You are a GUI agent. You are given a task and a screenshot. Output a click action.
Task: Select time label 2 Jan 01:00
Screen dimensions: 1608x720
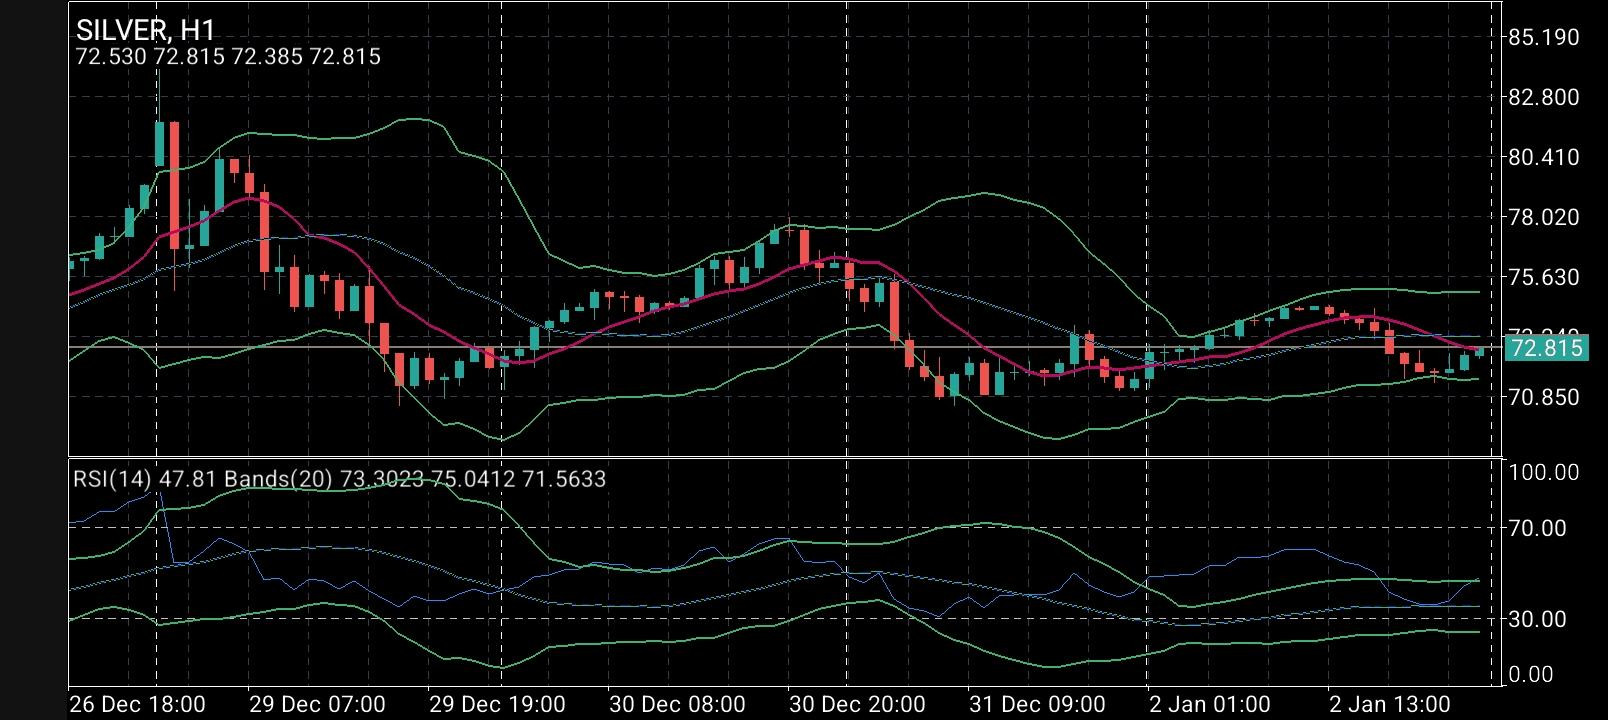[1210, 704]
